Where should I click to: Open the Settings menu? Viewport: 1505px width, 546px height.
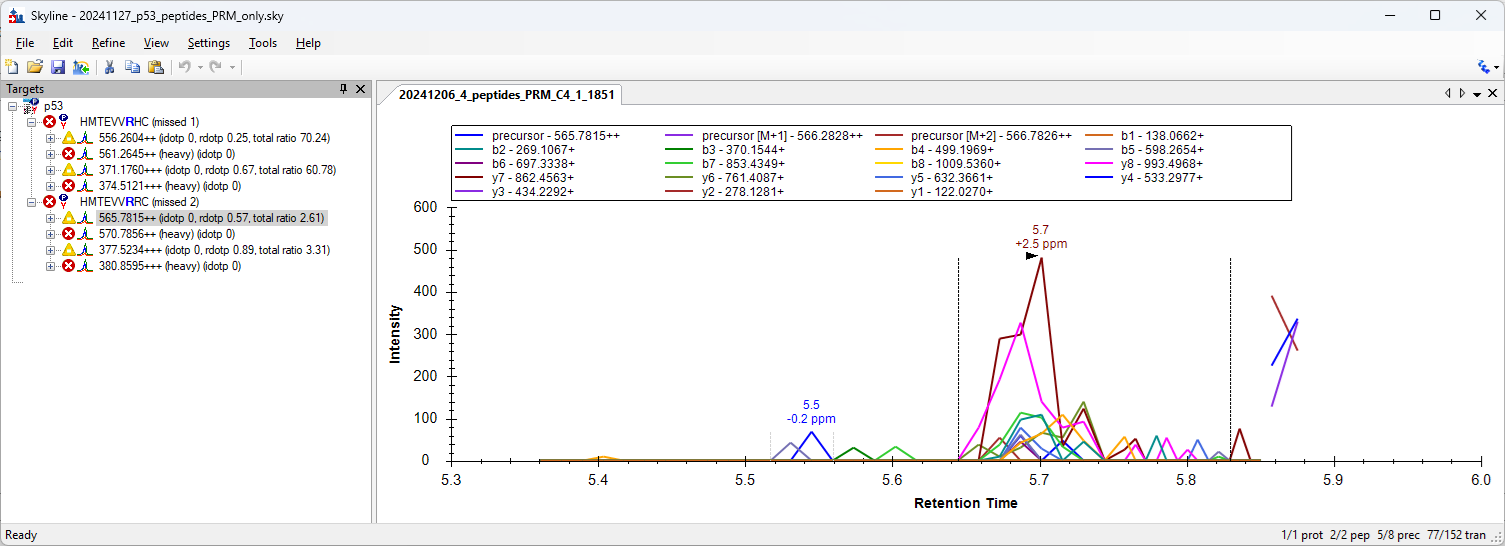tap(208, 43)
